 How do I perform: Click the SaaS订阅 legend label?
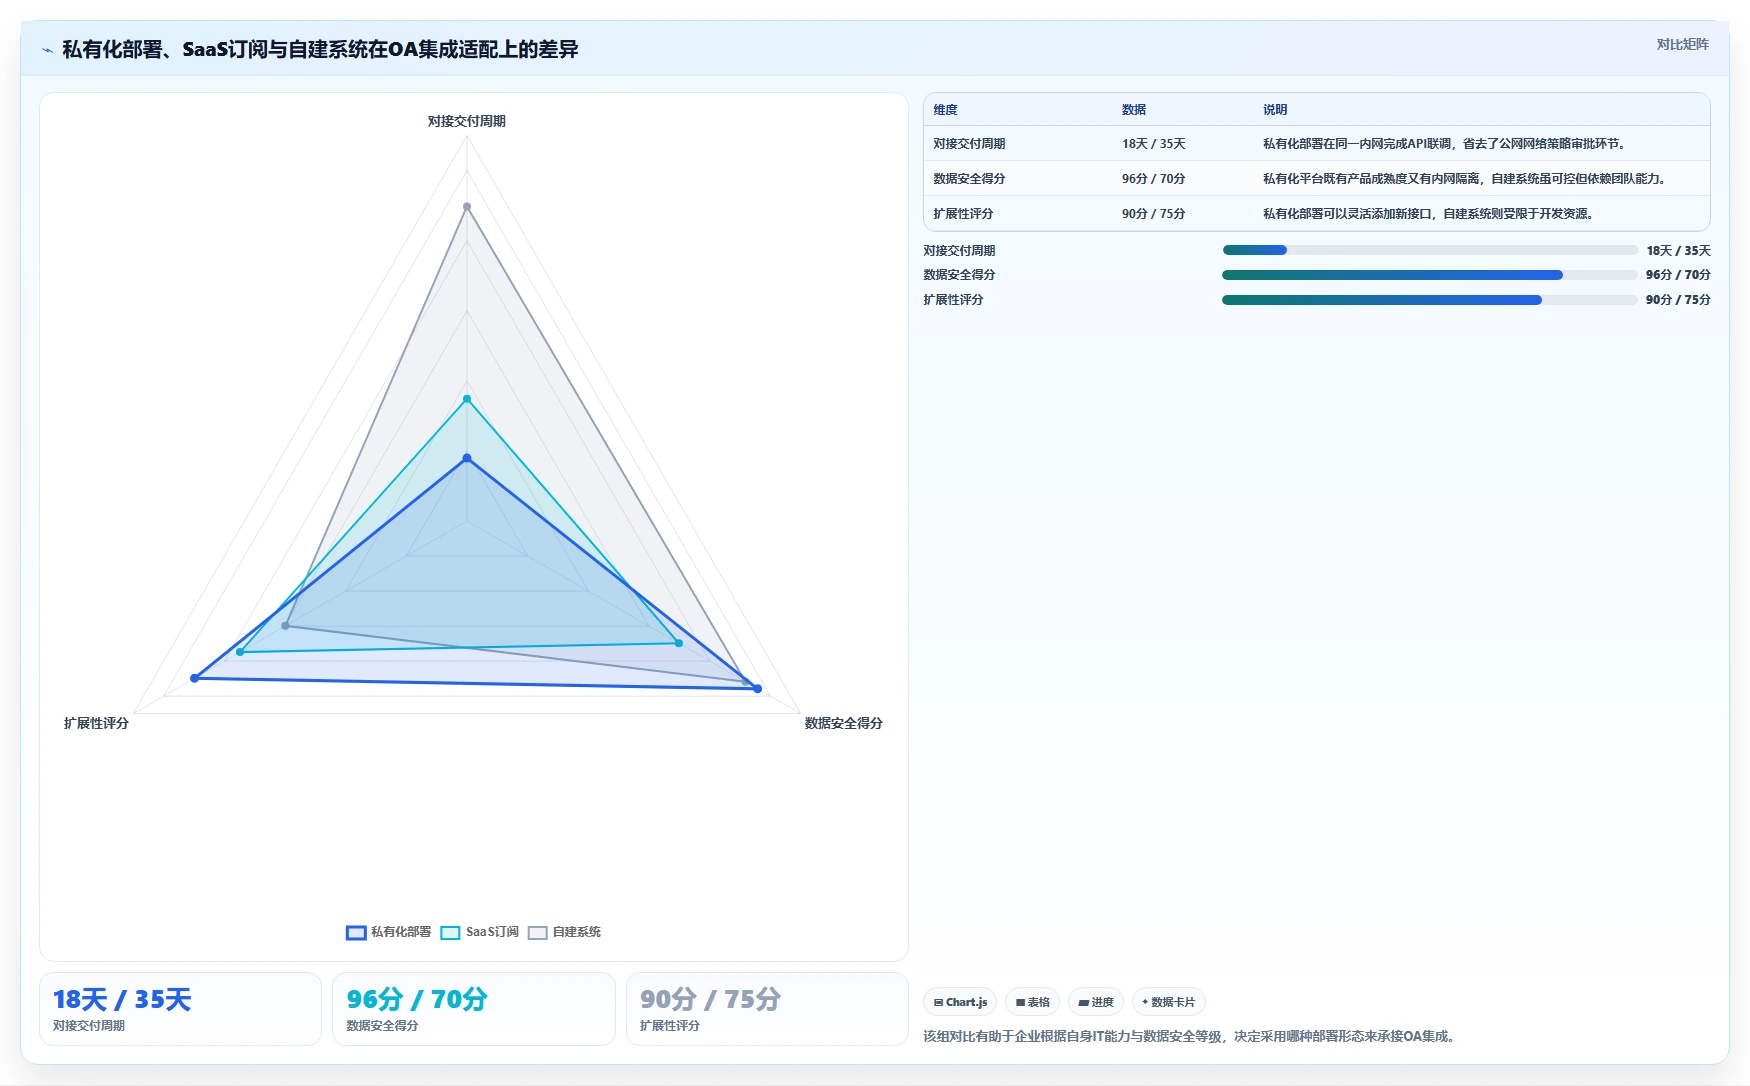pos(492,932)
